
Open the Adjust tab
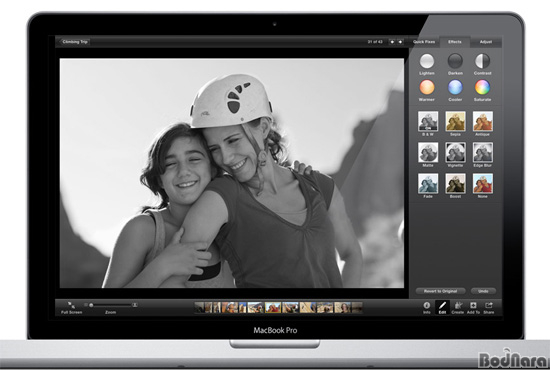point(486,42)
